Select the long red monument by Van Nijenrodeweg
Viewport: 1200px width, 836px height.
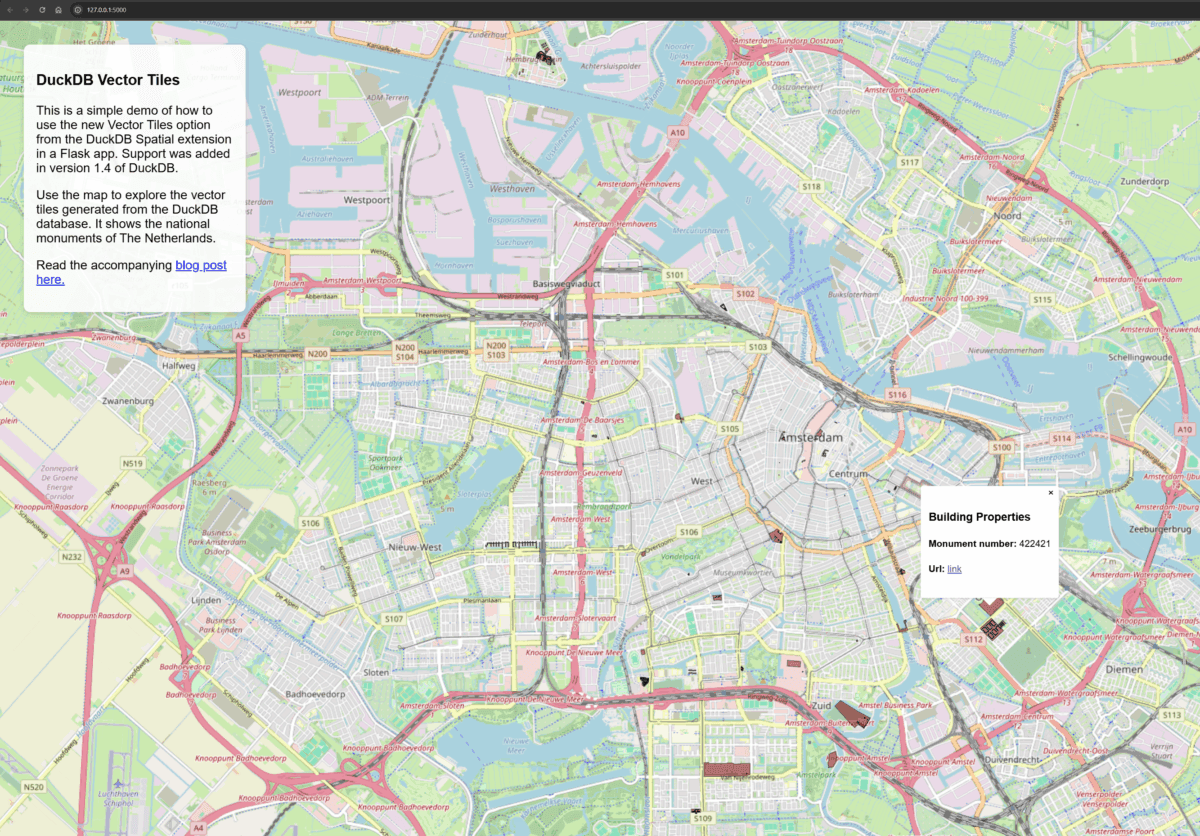726,769
